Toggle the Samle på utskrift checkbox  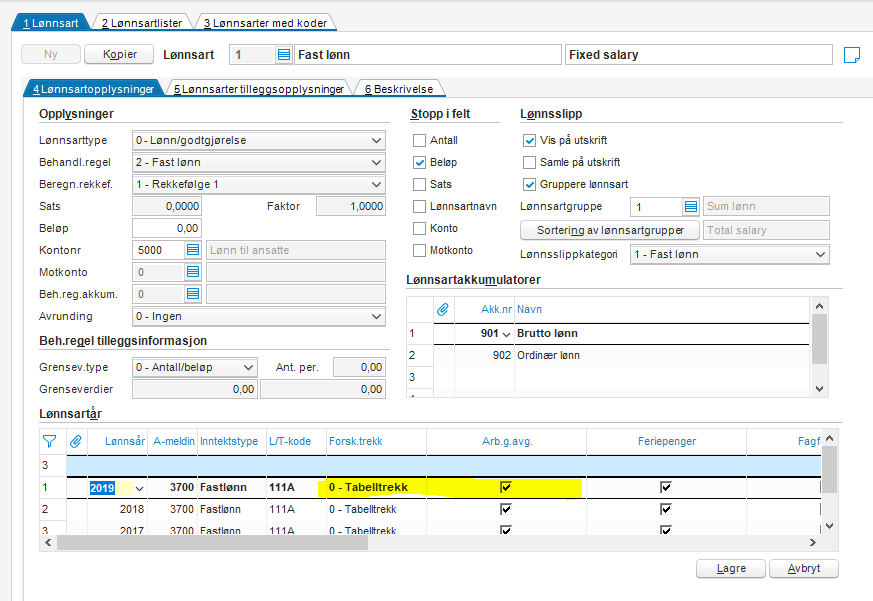530,163
